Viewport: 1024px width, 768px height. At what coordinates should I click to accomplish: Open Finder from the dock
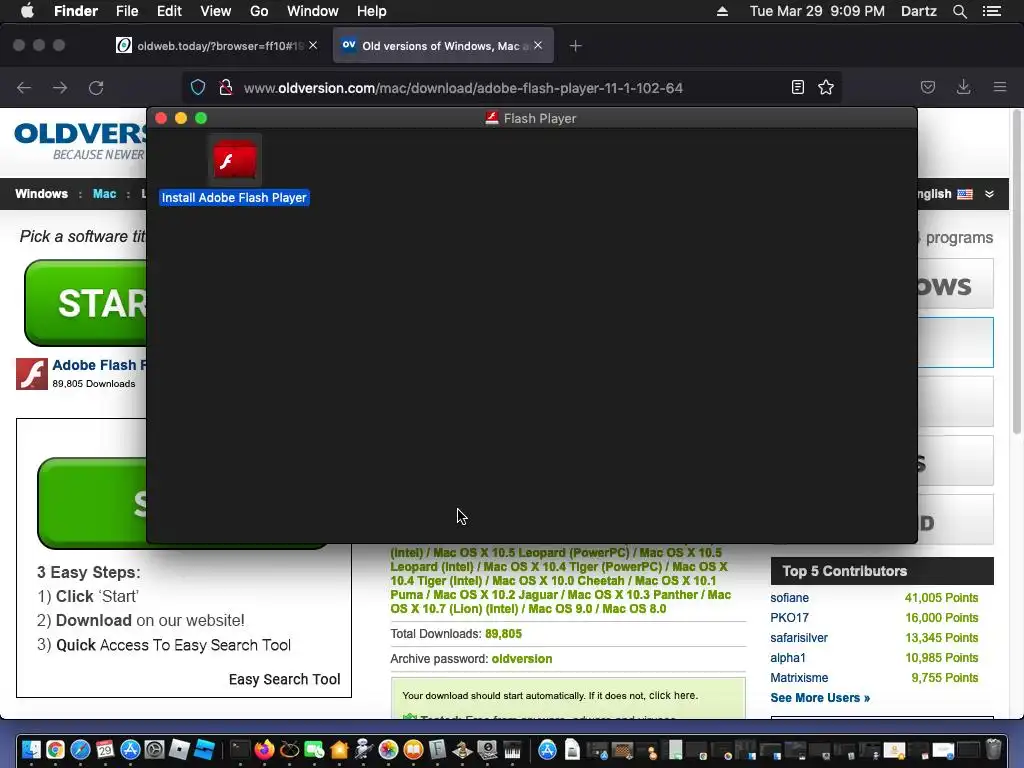[x=30, y=749]
